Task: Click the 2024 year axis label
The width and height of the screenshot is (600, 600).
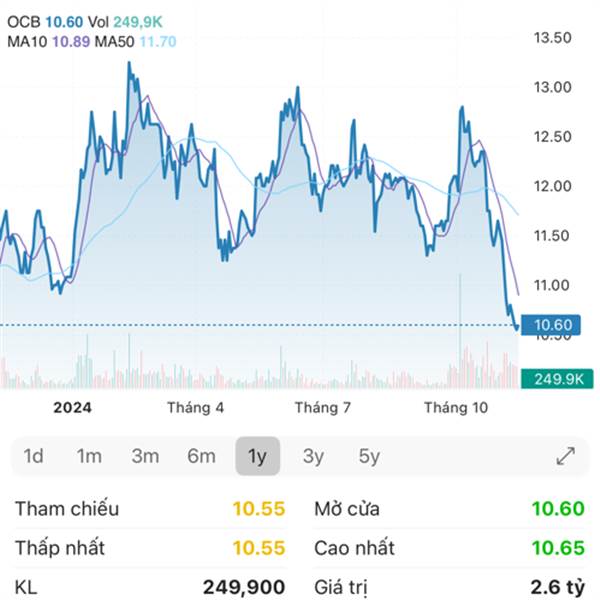Action: [72, 407]
